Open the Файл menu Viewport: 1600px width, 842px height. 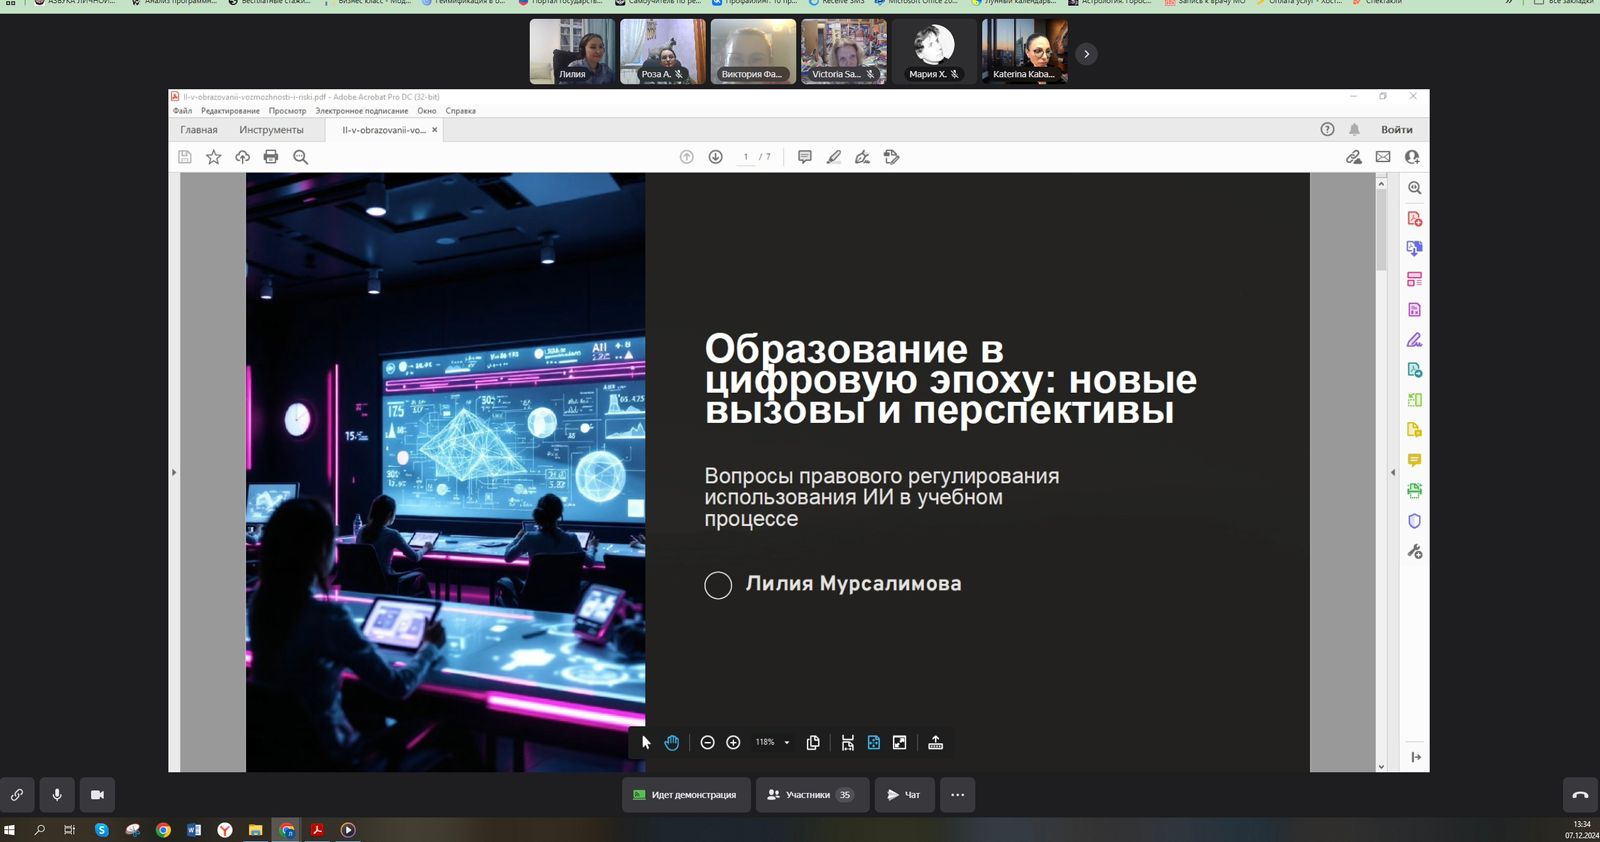point(182,111)
